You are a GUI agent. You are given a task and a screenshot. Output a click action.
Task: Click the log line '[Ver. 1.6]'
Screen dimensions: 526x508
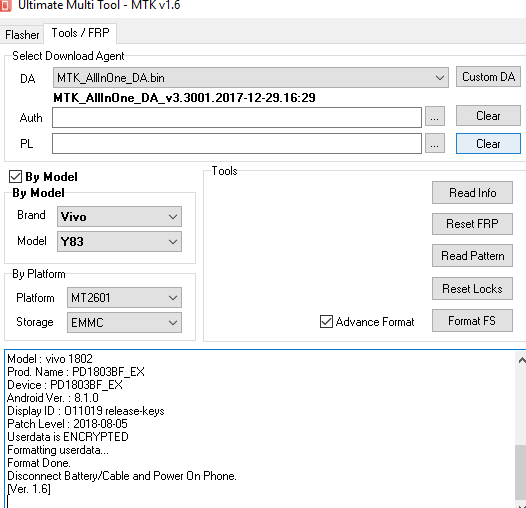point(29,489)
